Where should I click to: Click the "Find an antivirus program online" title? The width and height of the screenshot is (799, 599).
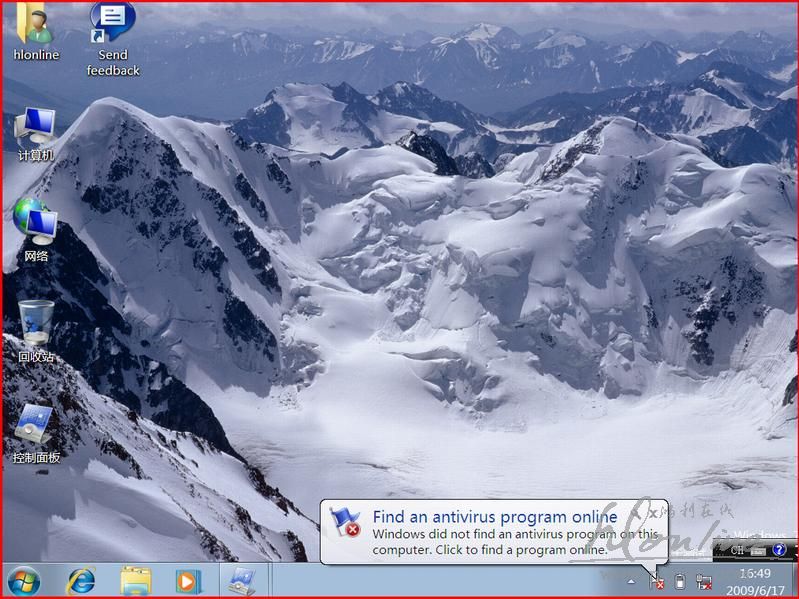[494, 517]
